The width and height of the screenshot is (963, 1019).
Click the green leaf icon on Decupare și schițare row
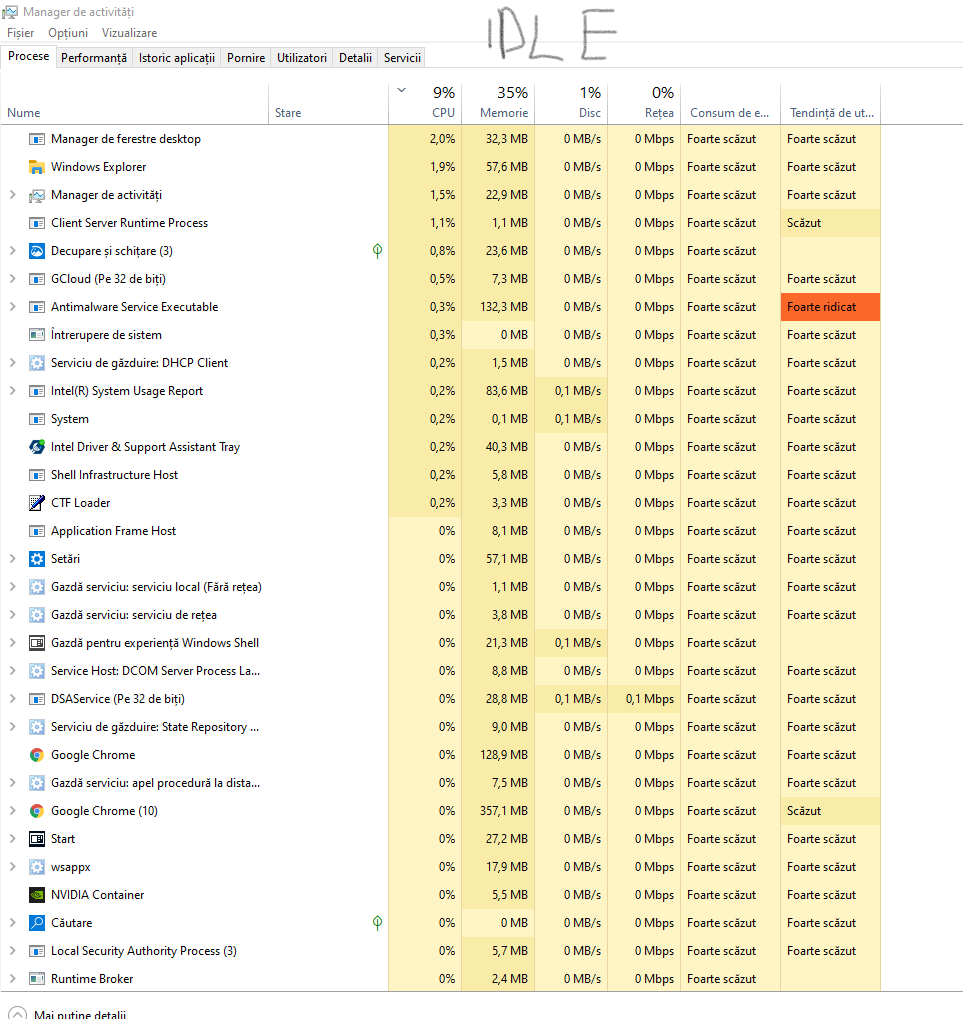[x=377, y=251]
